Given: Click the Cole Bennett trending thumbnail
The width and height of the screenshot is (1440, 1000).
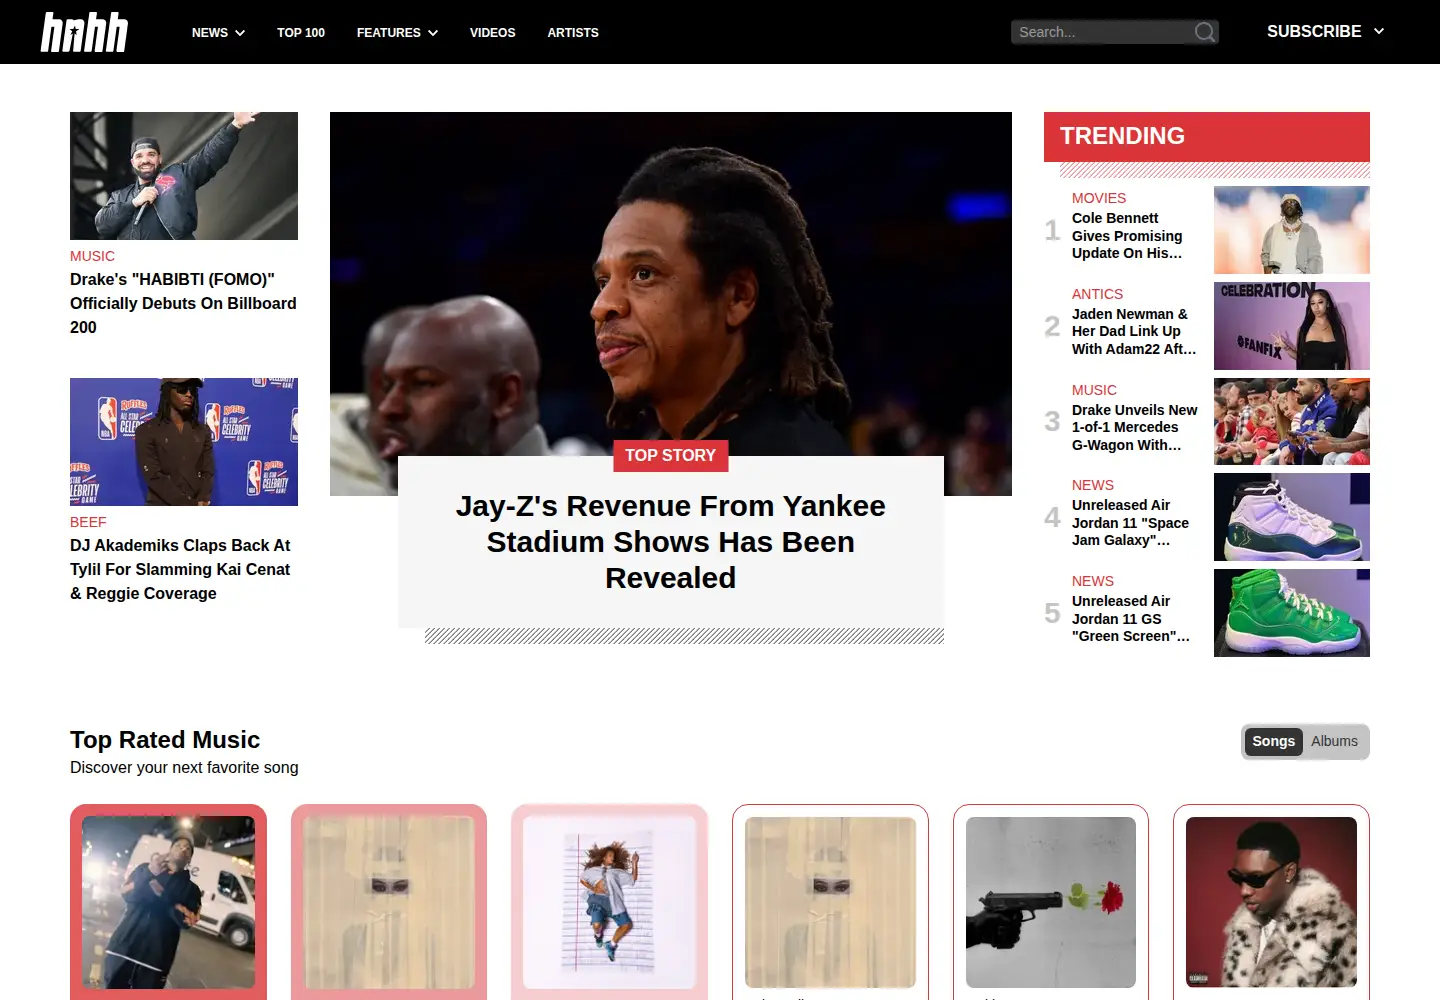Looking at the screenshot, I should pos(1292,230).
